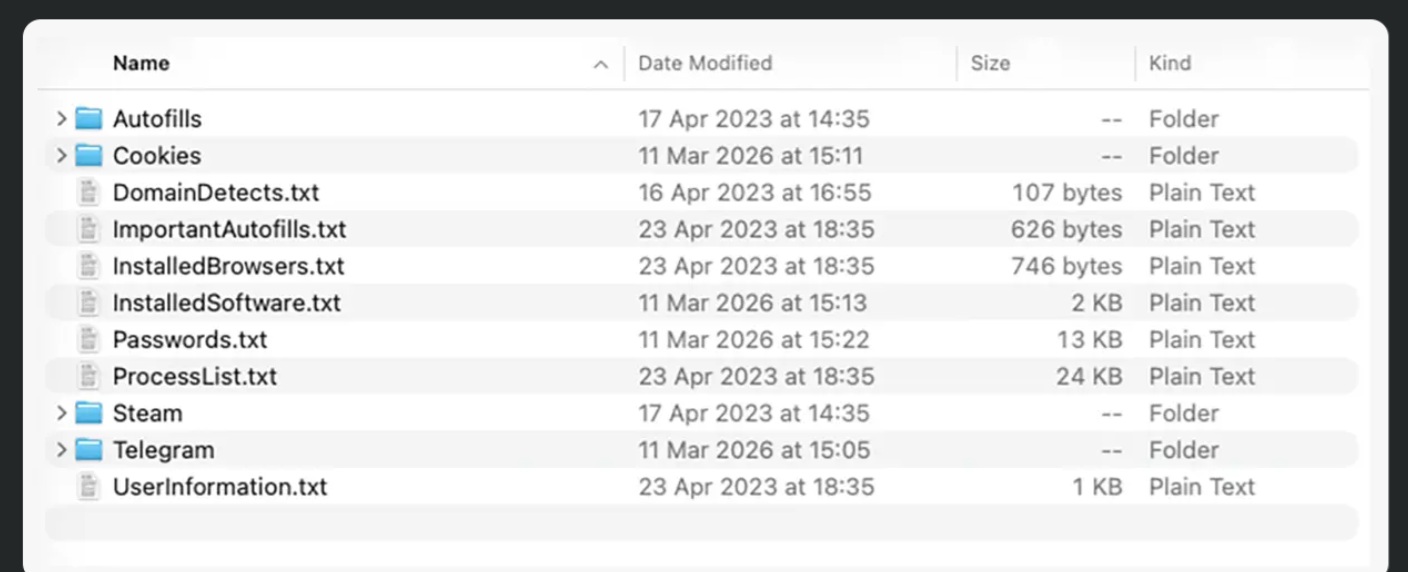The image size is (1408, 572).
Task: Select the Passwords.txt file icon
Action: (x=89, y=340)
